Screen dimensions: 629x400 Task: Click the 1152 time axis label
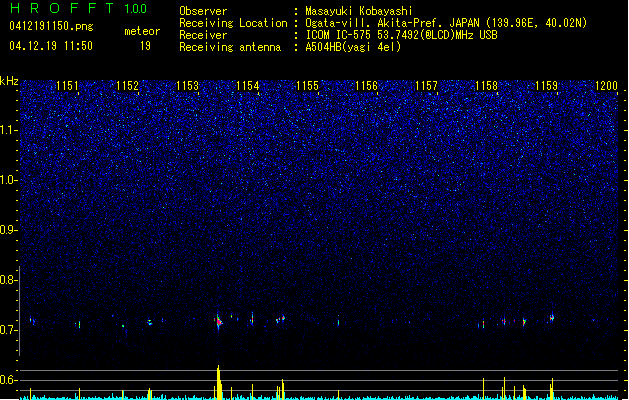127,86
